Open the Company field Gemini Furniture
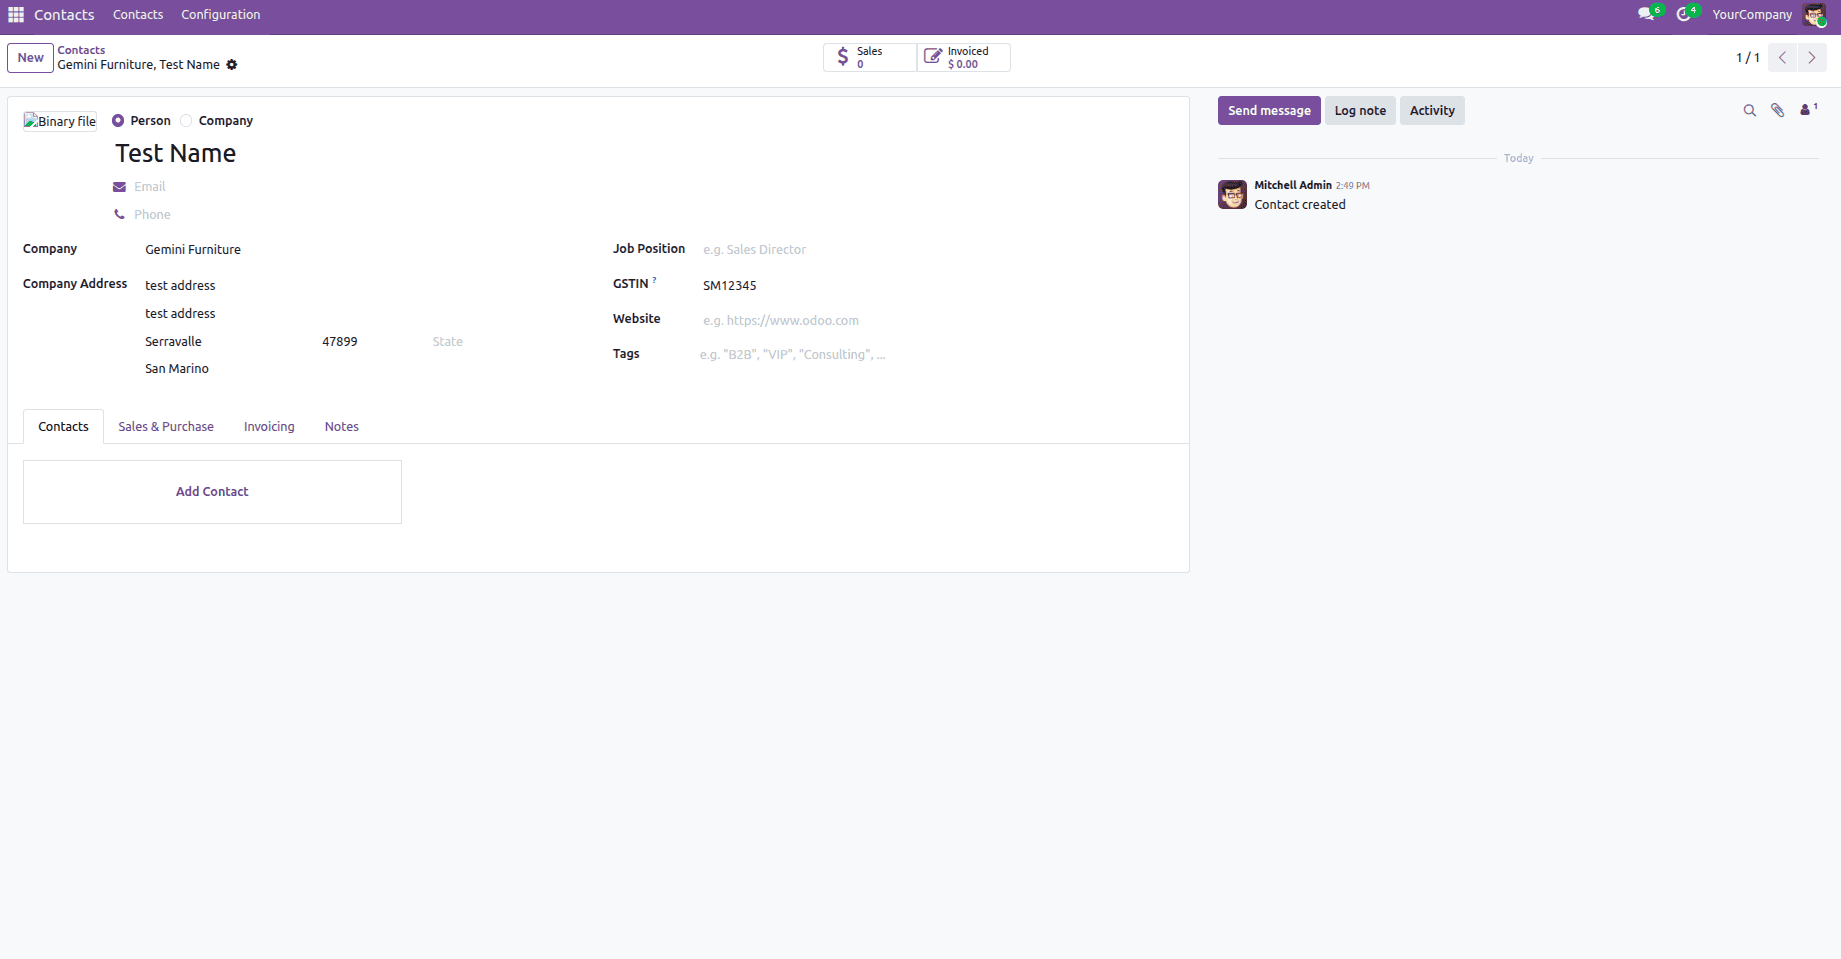The height and width of the screenshot is (959, 1841). pyautogui.click(x=364, y=250)
